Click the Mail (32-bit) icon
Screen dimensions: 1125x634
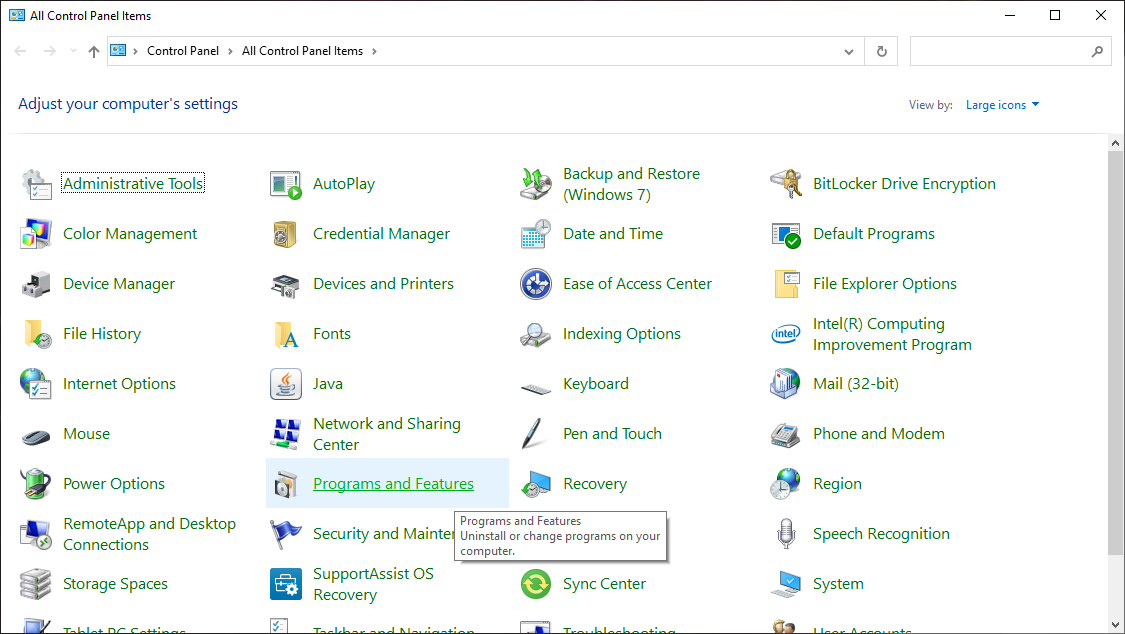pos(786,384)
